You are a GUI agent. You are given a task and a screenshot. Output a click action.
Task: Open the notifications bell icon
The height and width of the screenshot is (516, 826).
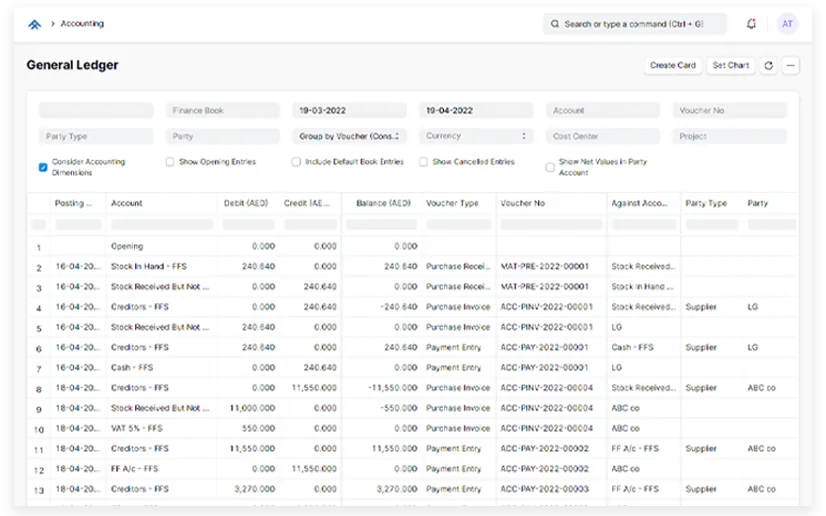tap(751, 24)
